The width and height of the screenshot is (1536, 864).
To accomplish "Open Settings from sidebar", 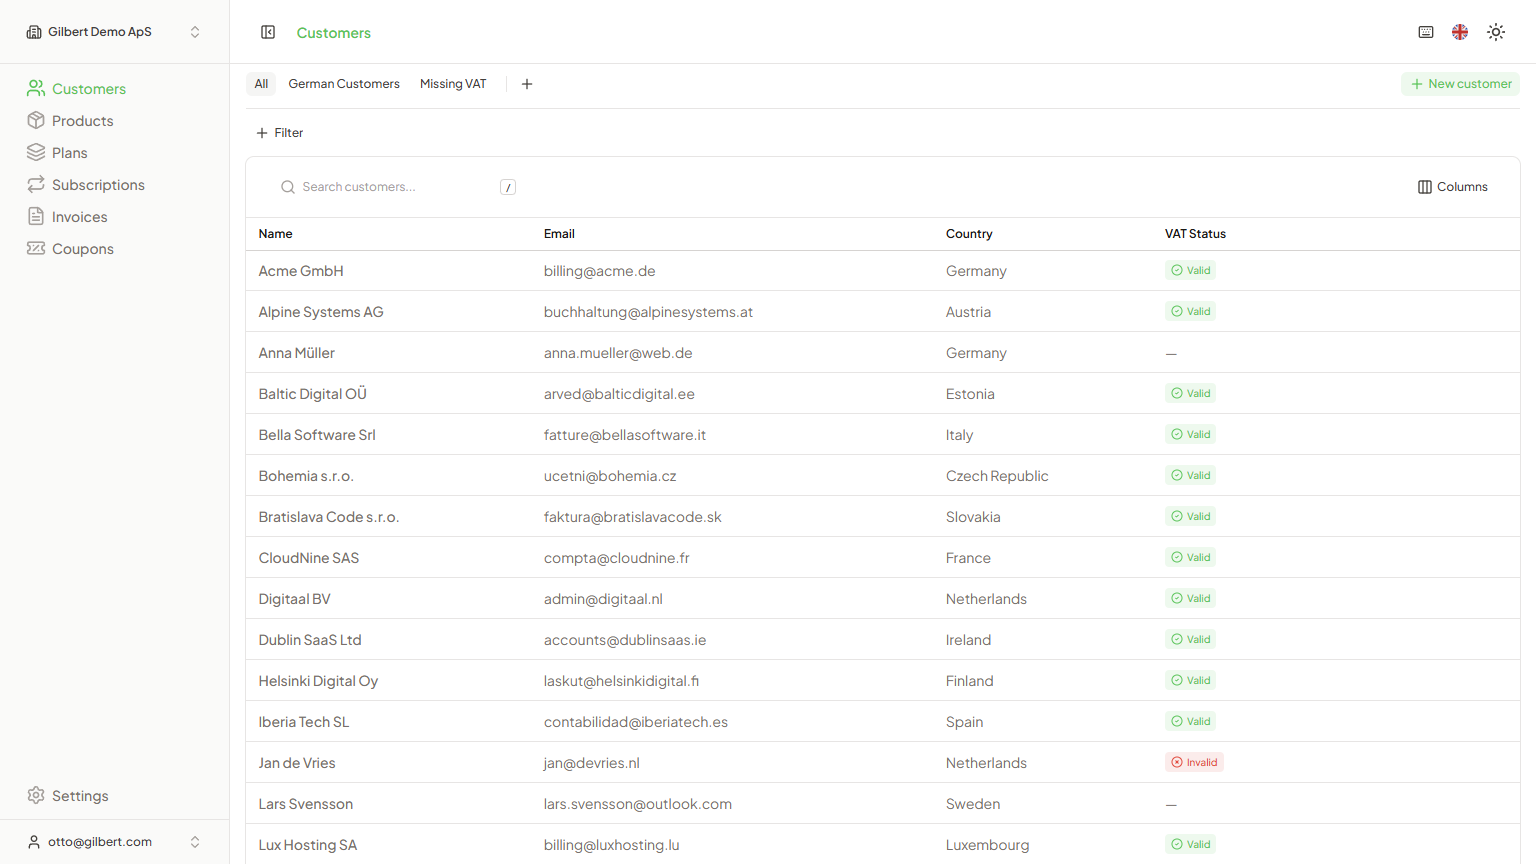I will (80, 796).
